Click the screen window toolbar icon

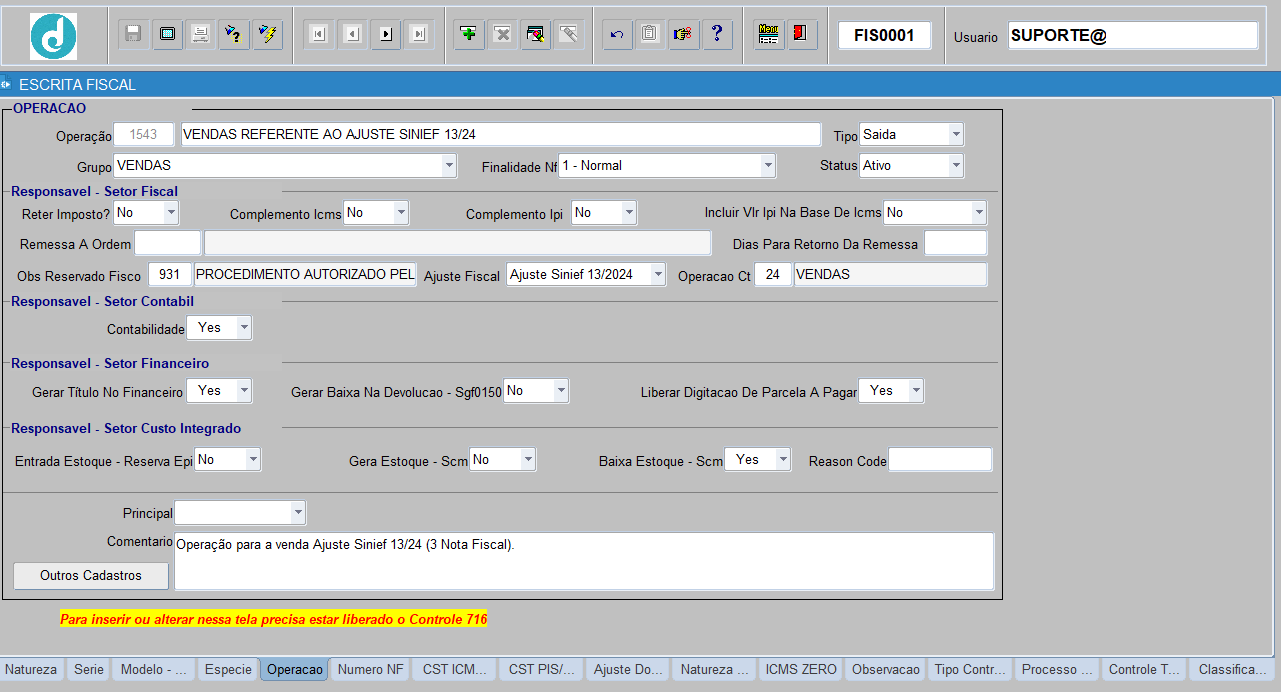coord(167,34)
